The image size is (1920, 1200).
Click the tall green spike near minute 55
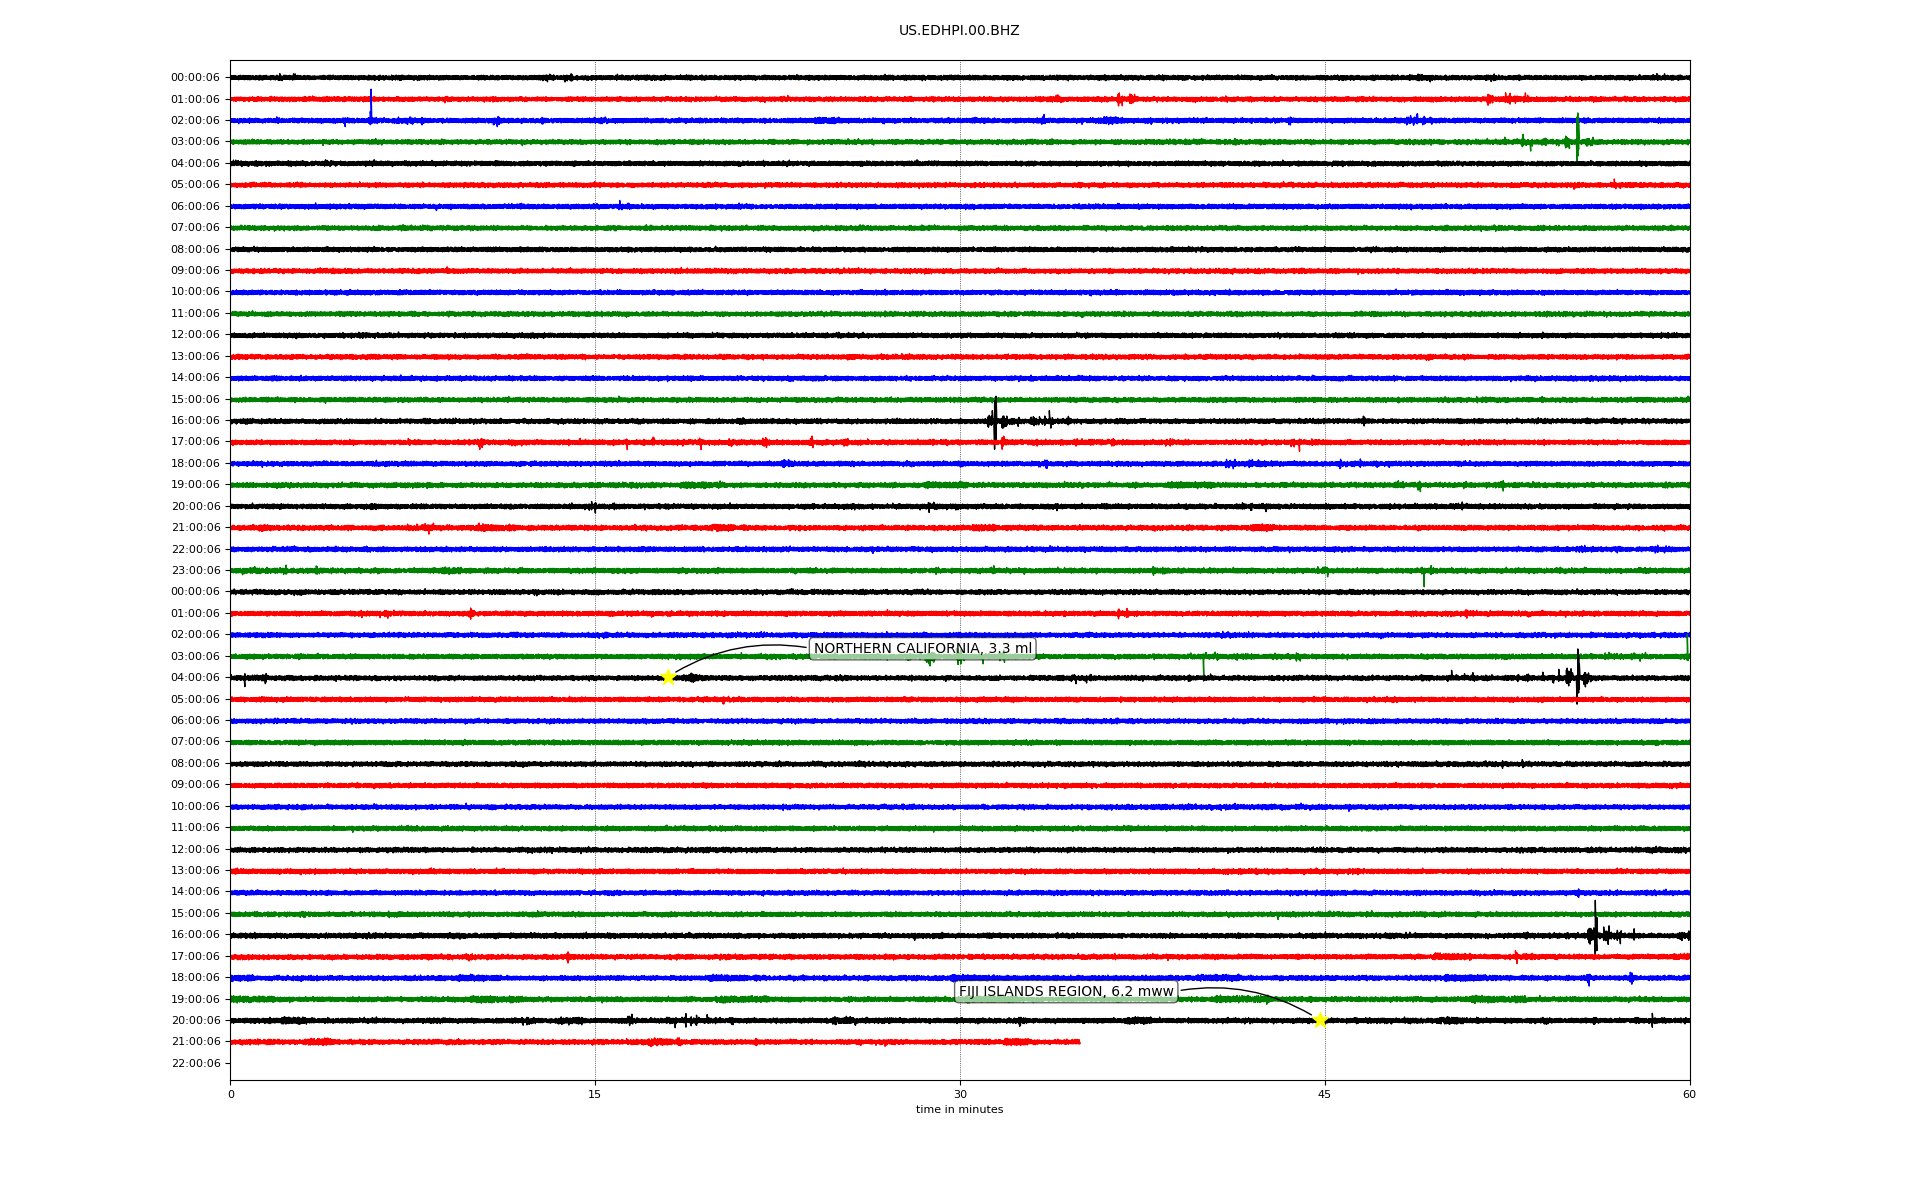click(1578, 135)
